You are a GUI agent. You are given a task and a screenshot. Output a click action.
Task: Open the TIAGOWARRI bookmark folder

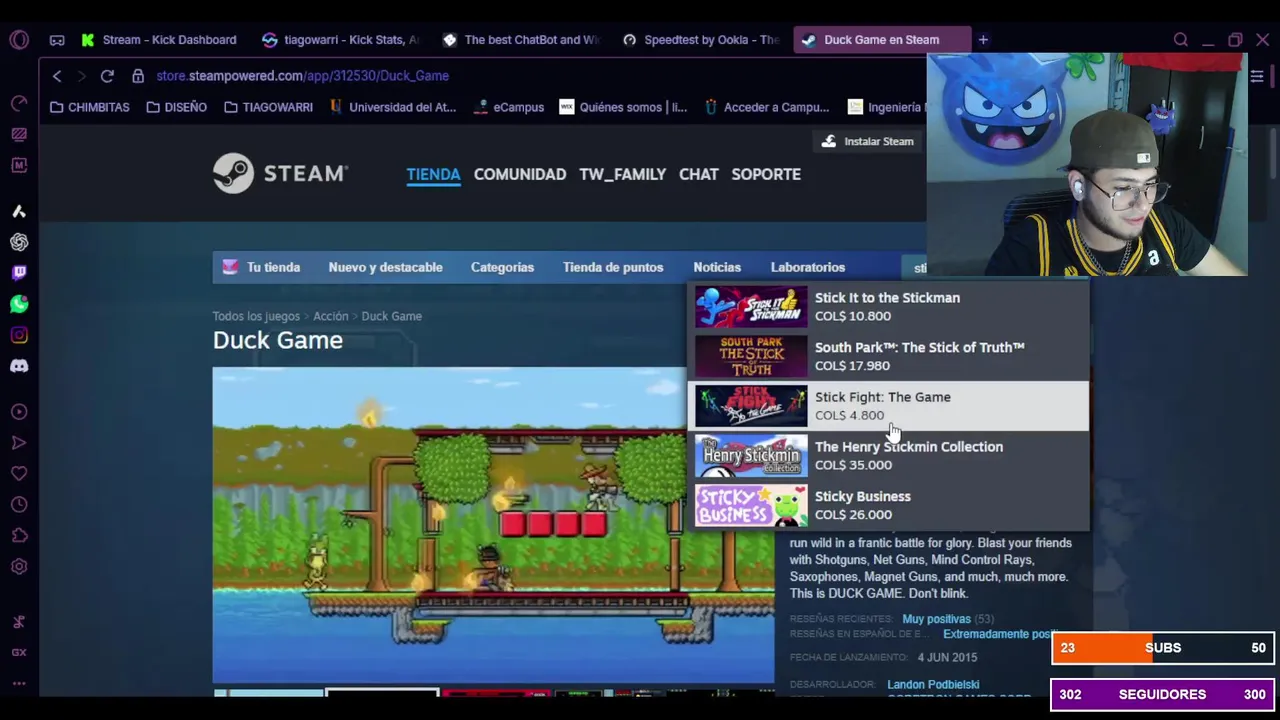point(268,107)
